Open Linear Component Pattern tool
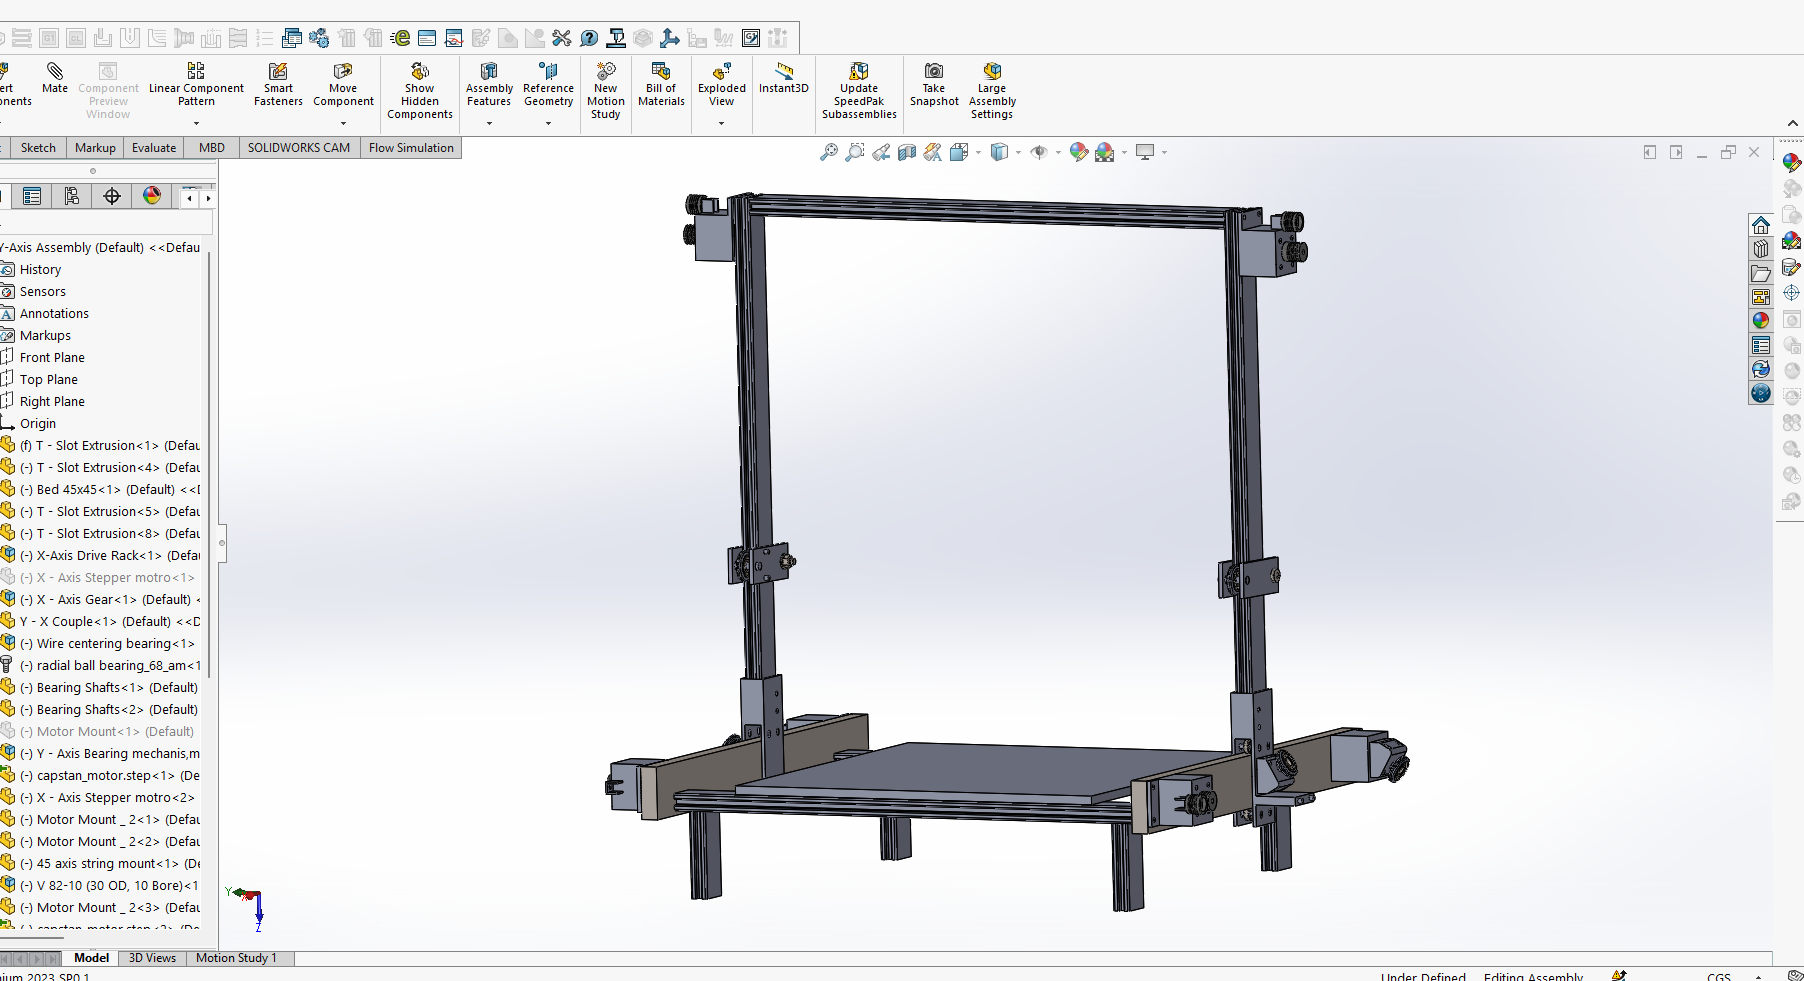Viewport: 1804px width, 981px height. tap(196, 84)
